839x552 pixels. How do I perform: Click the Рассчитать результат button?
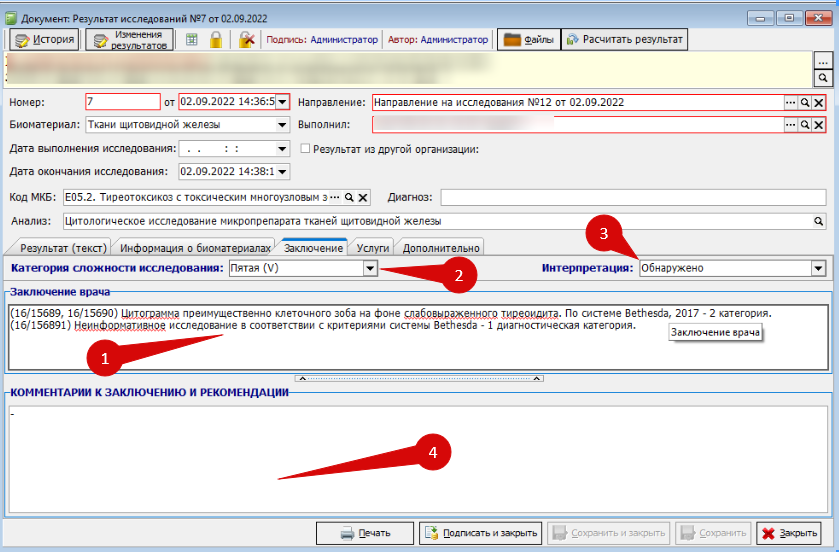[x=625, y=40]
